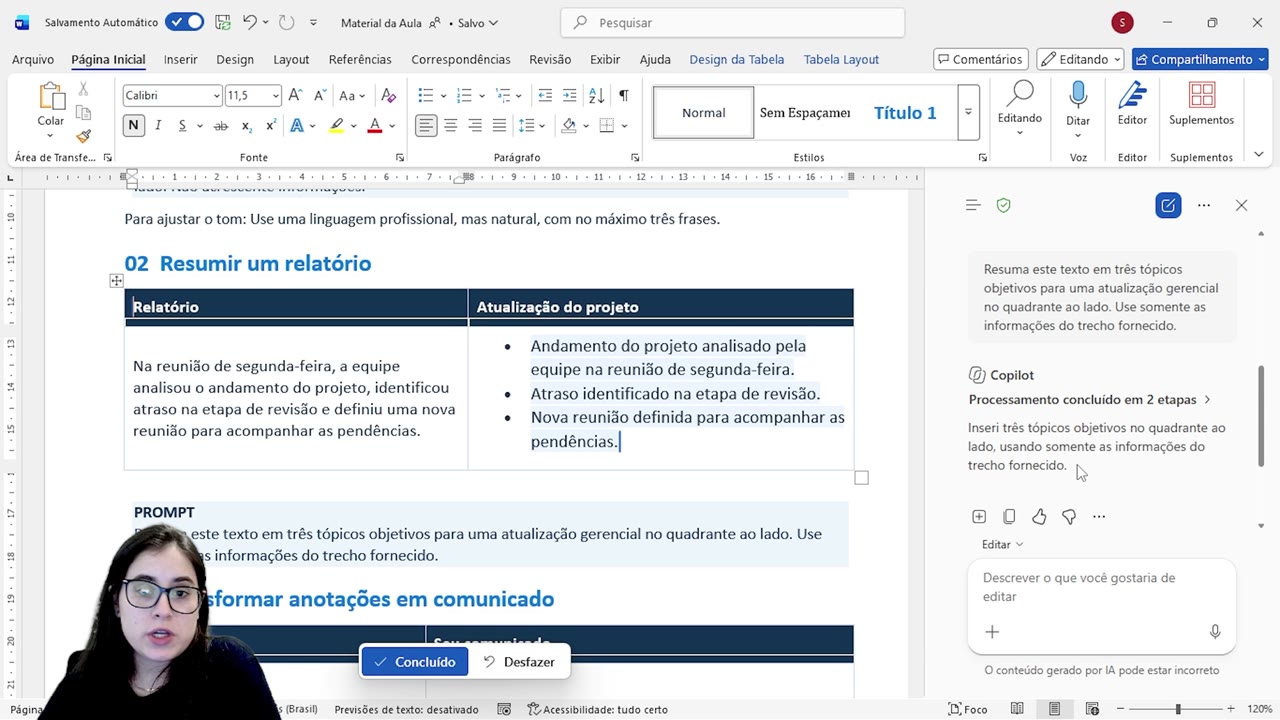Copy the Copilot response
Screen dimensions: 1280x720
click(1009, 517)
